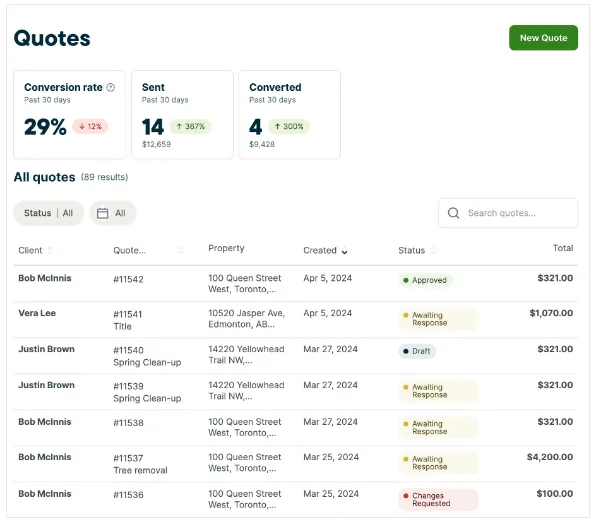593x524 pixels.
Task: Click the Draft status badge for #11540
Action: [x=417, y=351]
